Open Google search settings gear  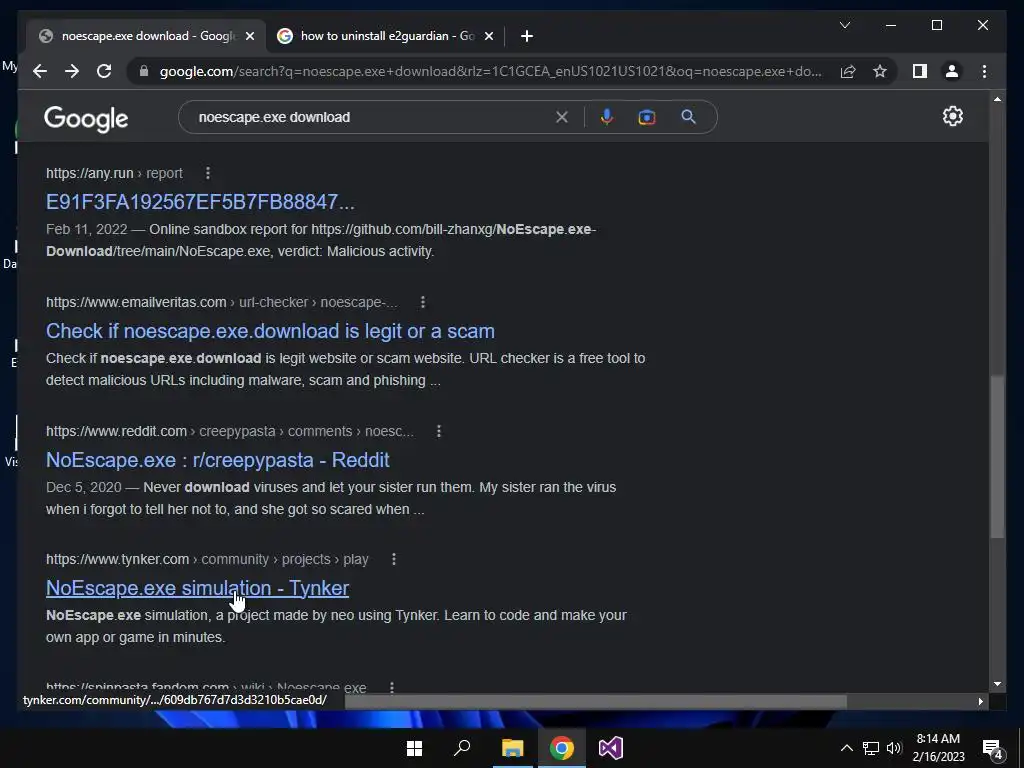(952, 116)
